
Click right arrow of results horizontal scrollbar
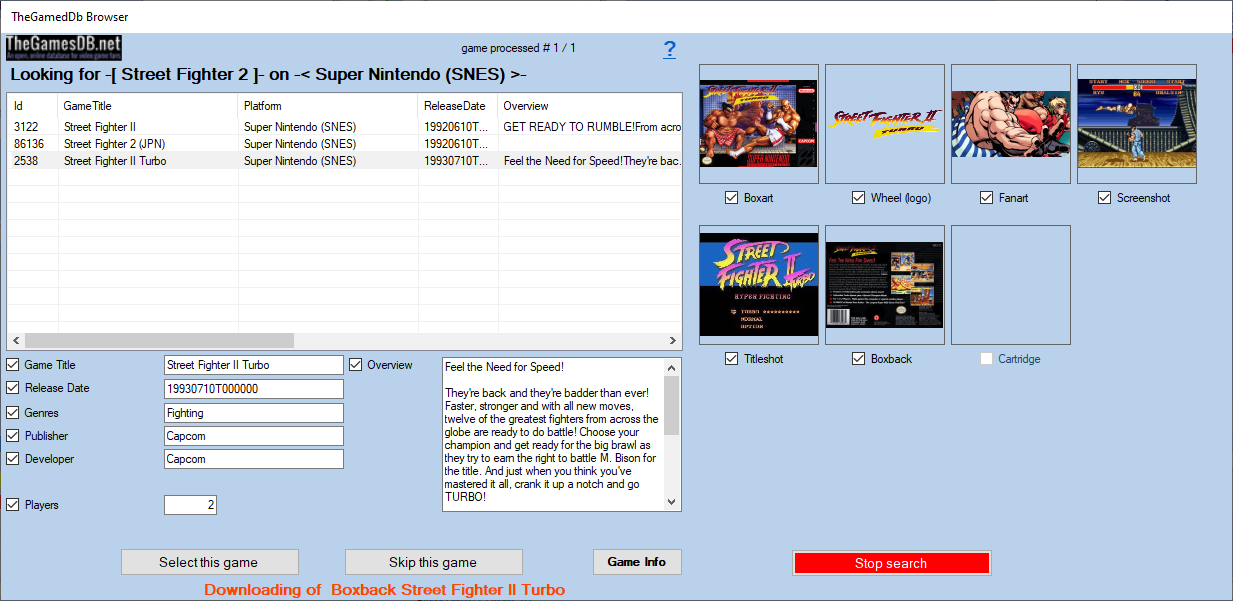pyautogui.click(x=673, y=341)
